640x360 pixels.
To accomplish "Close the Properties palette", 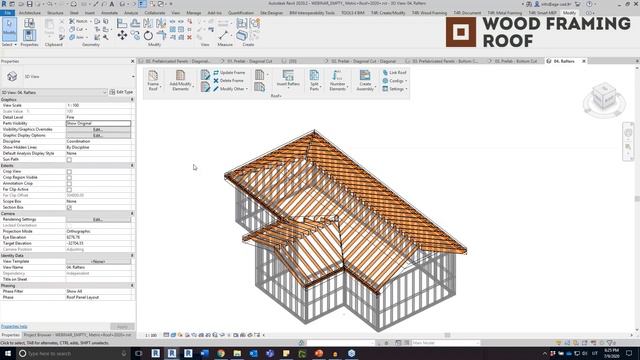I will (133, 61).
